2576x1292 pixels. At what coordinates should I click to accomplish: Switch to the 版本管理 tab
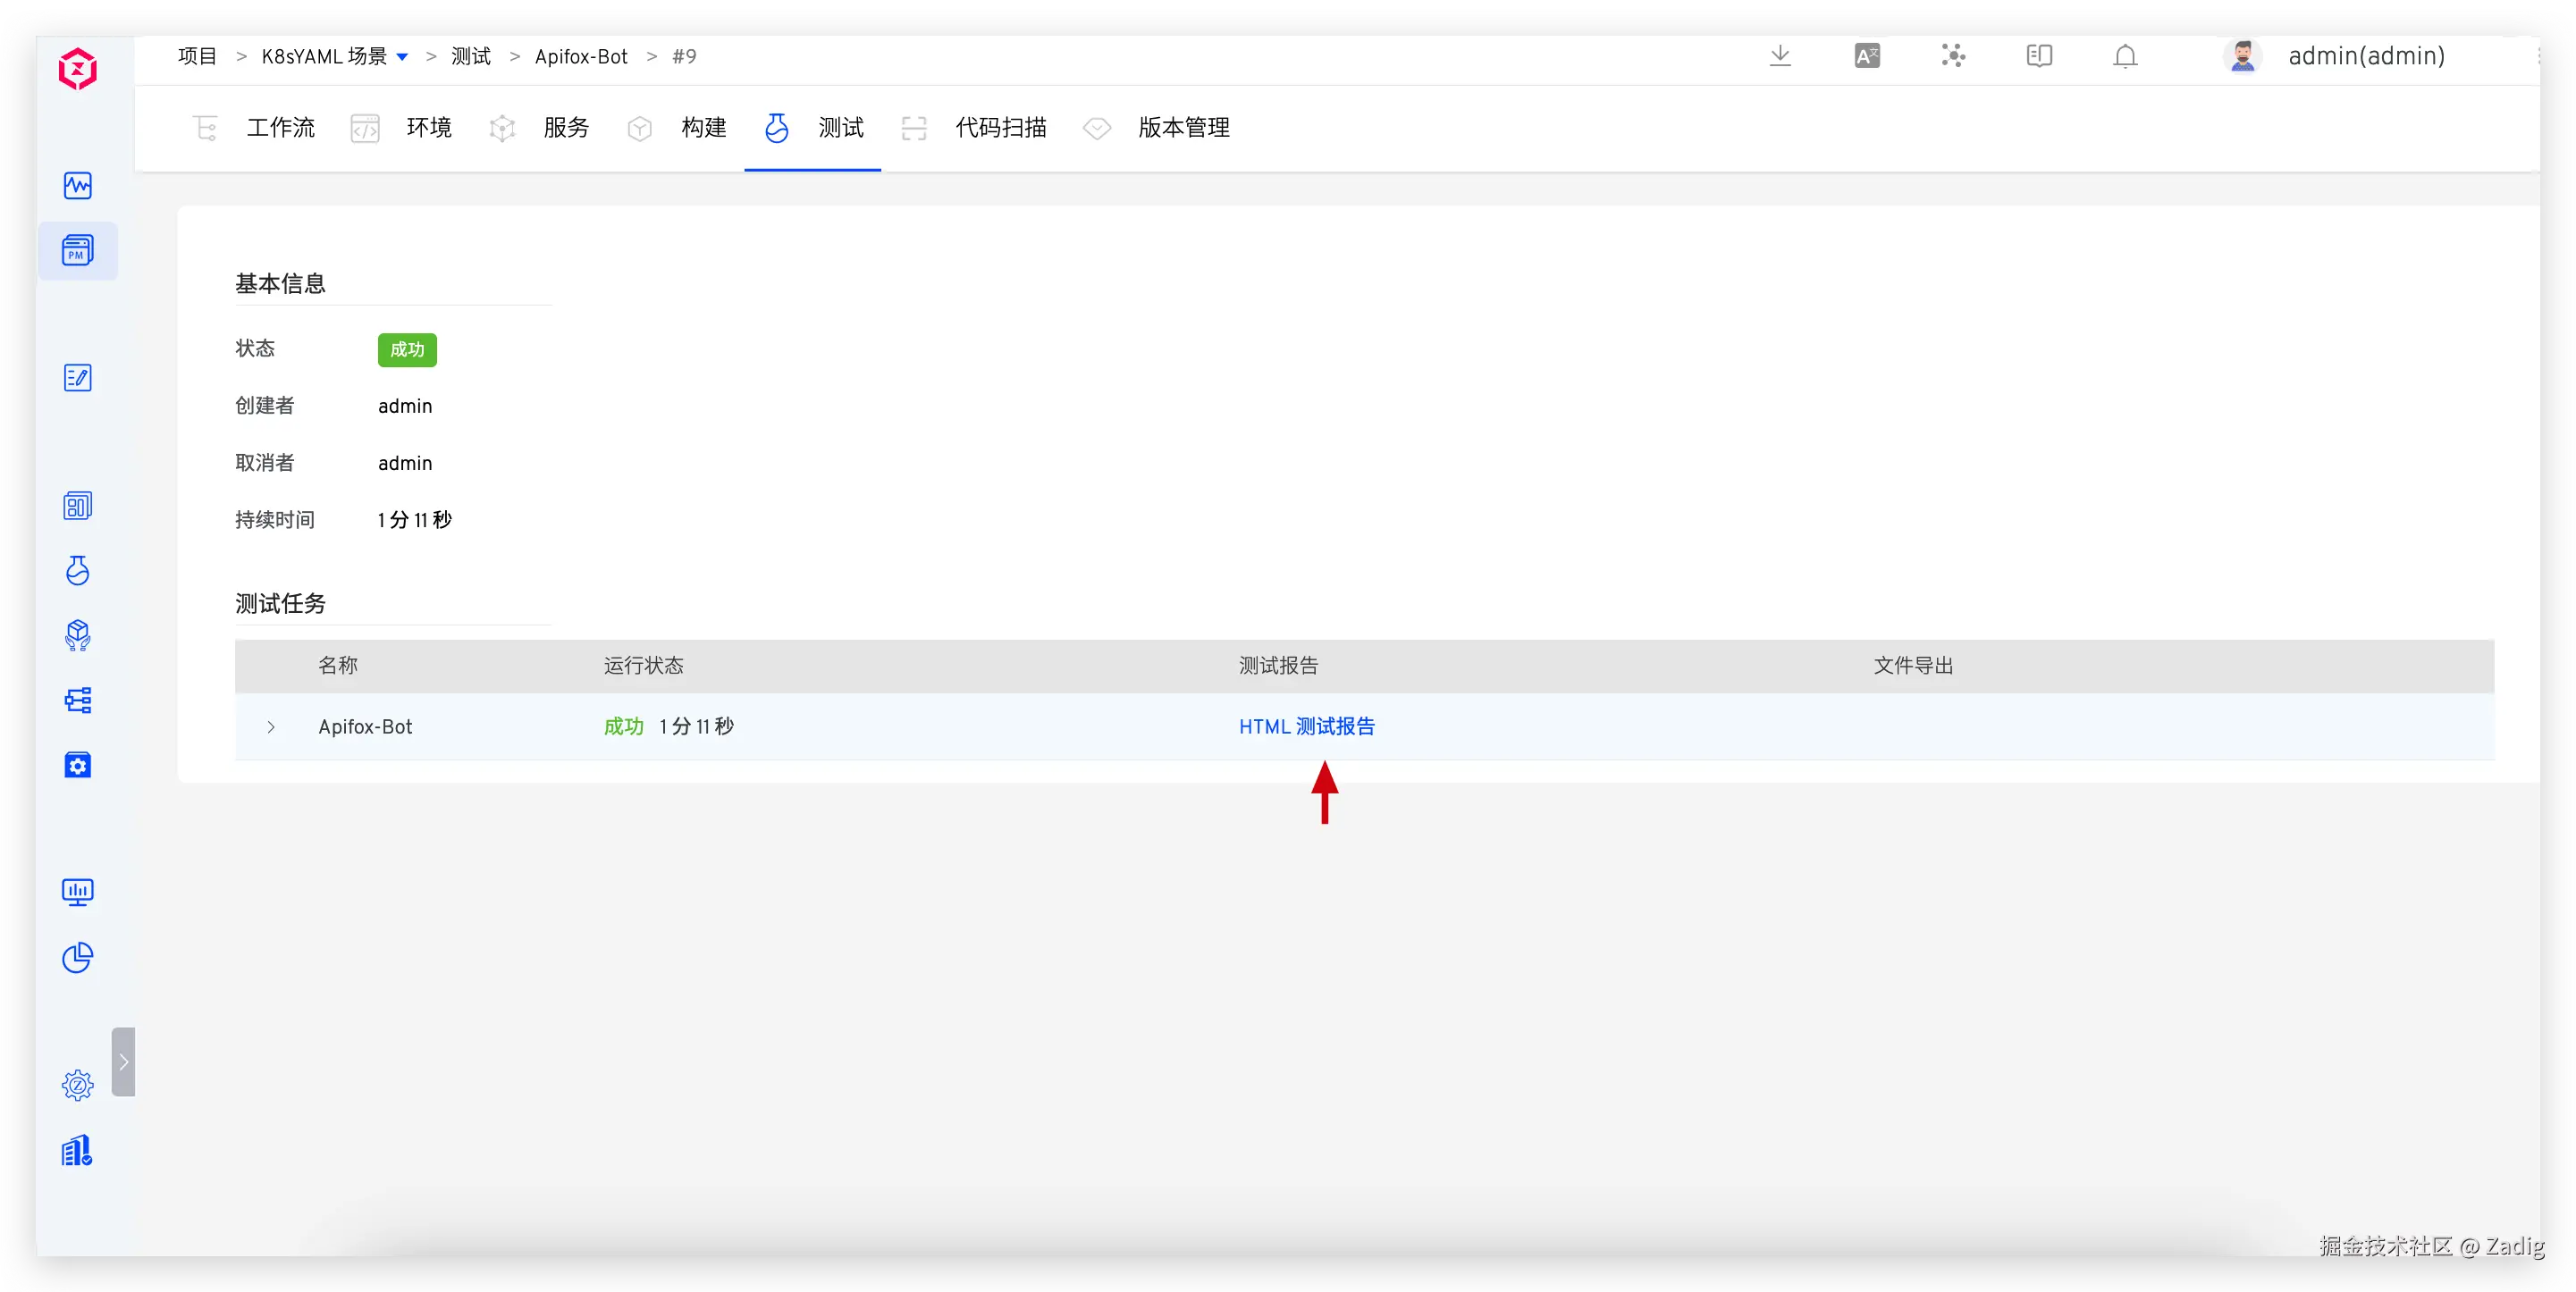point(1183,128)
